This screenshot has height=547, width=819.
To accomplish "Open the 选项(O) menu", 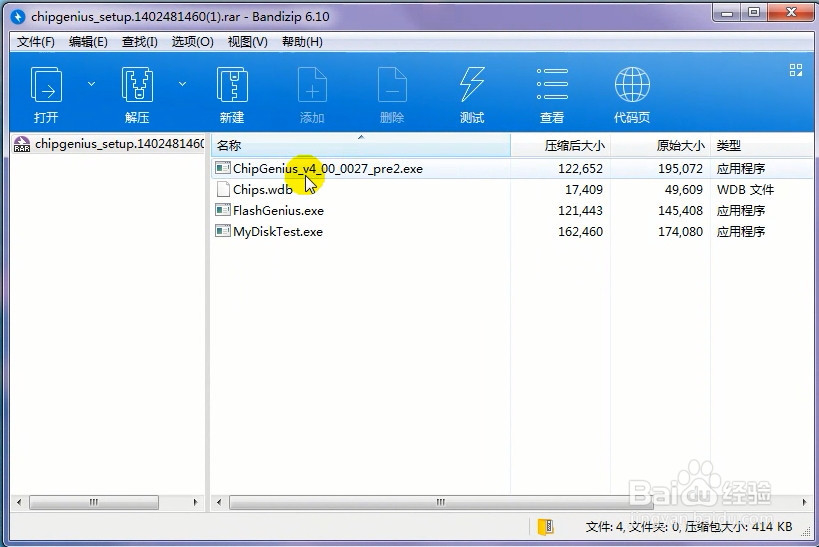I will 192,42.
